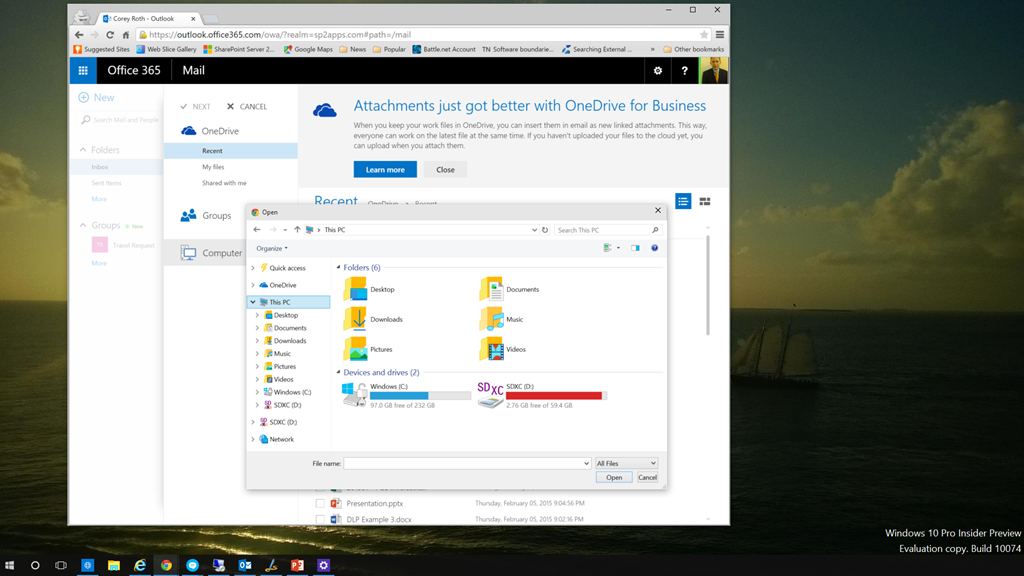1024x576 pixels.
Task: Bookmark this page with the star
Action: tap(703, 35)
